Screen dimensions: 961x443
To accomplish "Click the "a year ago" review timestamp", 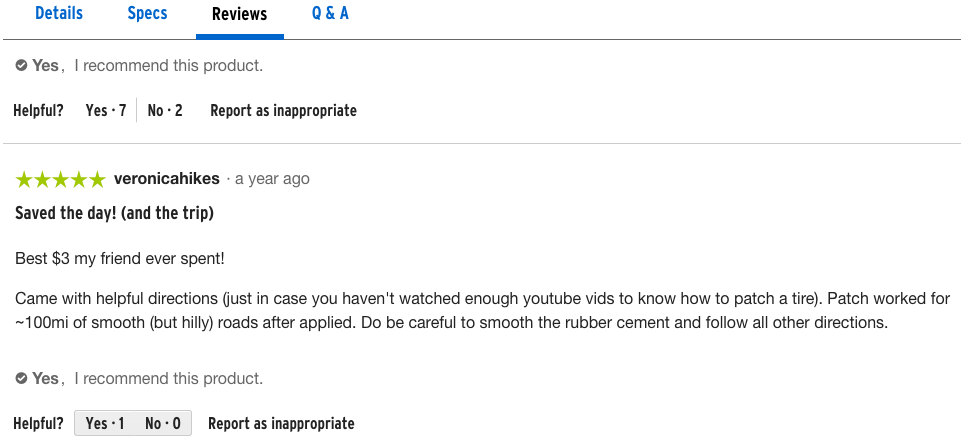I will pyautogui.click(x=272, y=179).
